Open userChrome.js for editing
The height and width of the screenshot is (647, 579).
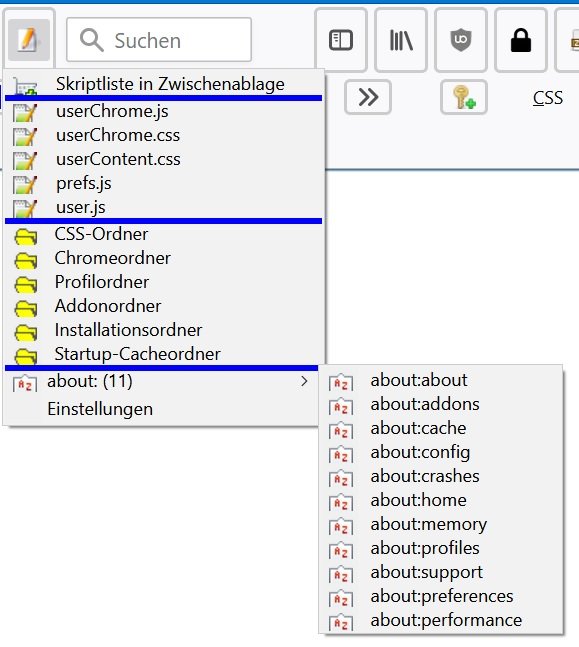click(x=163, y=111)
